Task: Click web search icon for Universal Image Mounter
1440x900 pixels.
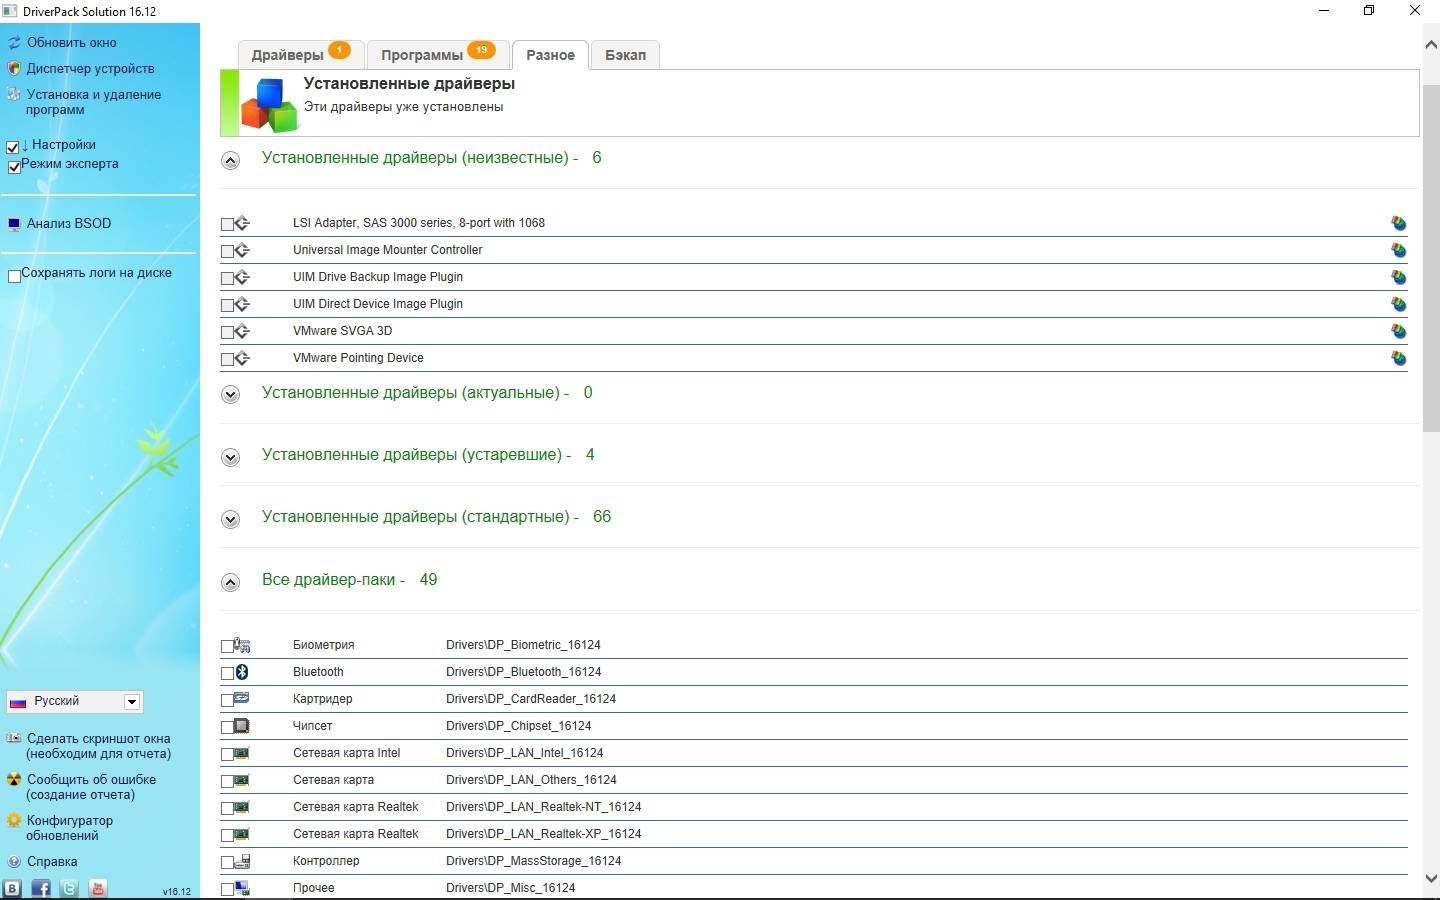Action: pos(1398,250)
